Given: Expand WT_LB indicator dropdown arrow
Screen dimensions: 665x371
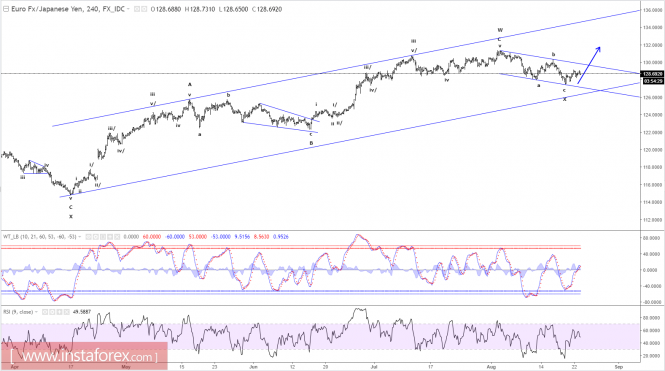Looking at the screenshot, I should pyautogui.click(x=80, y=237).
